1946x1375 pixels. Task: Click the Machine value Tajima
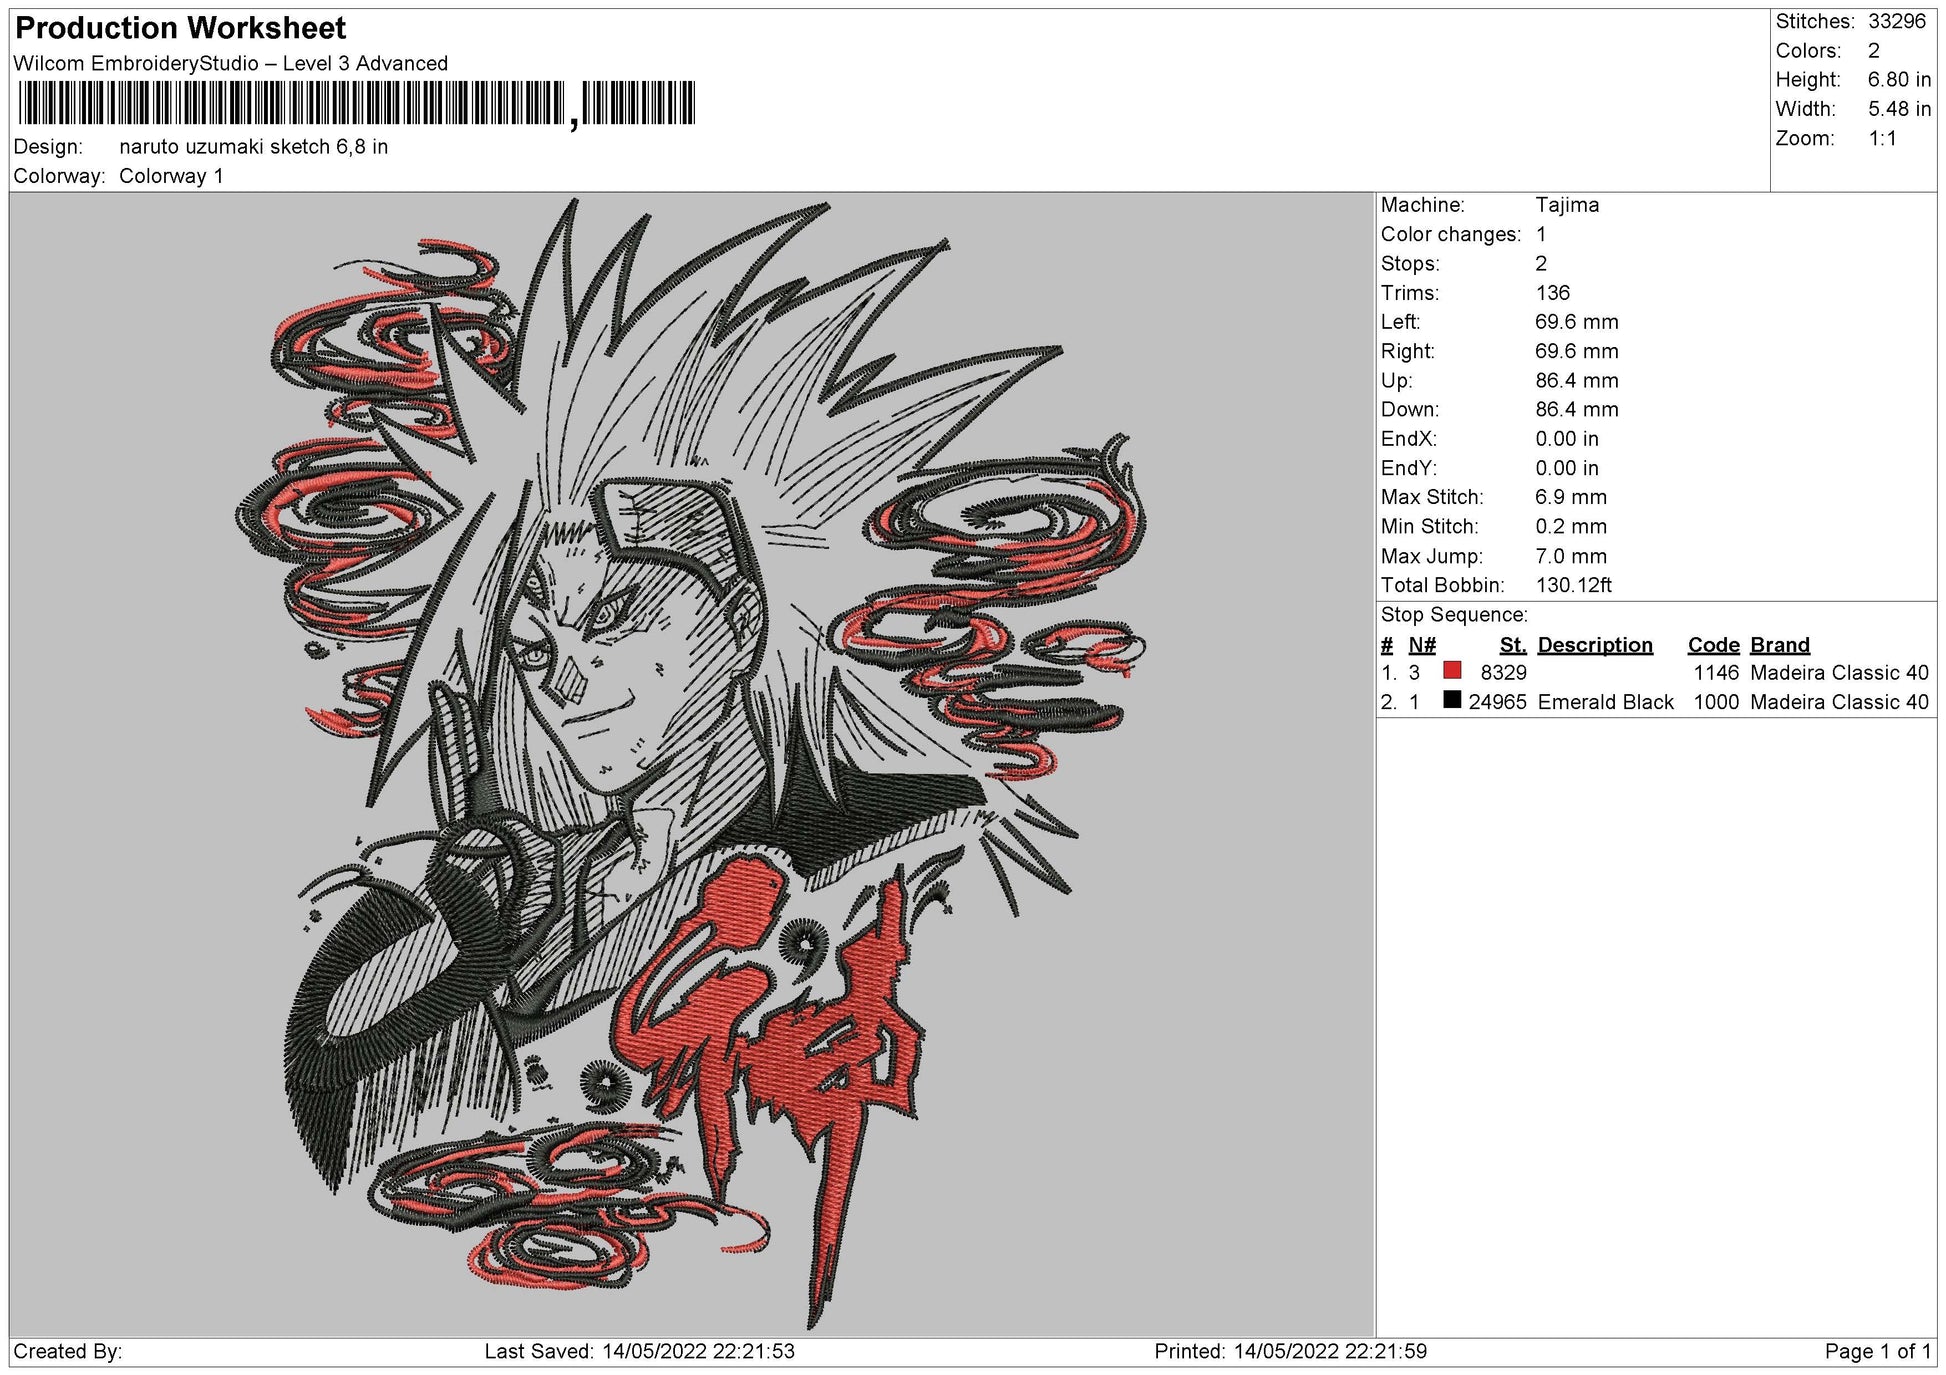click(1567, 205)
